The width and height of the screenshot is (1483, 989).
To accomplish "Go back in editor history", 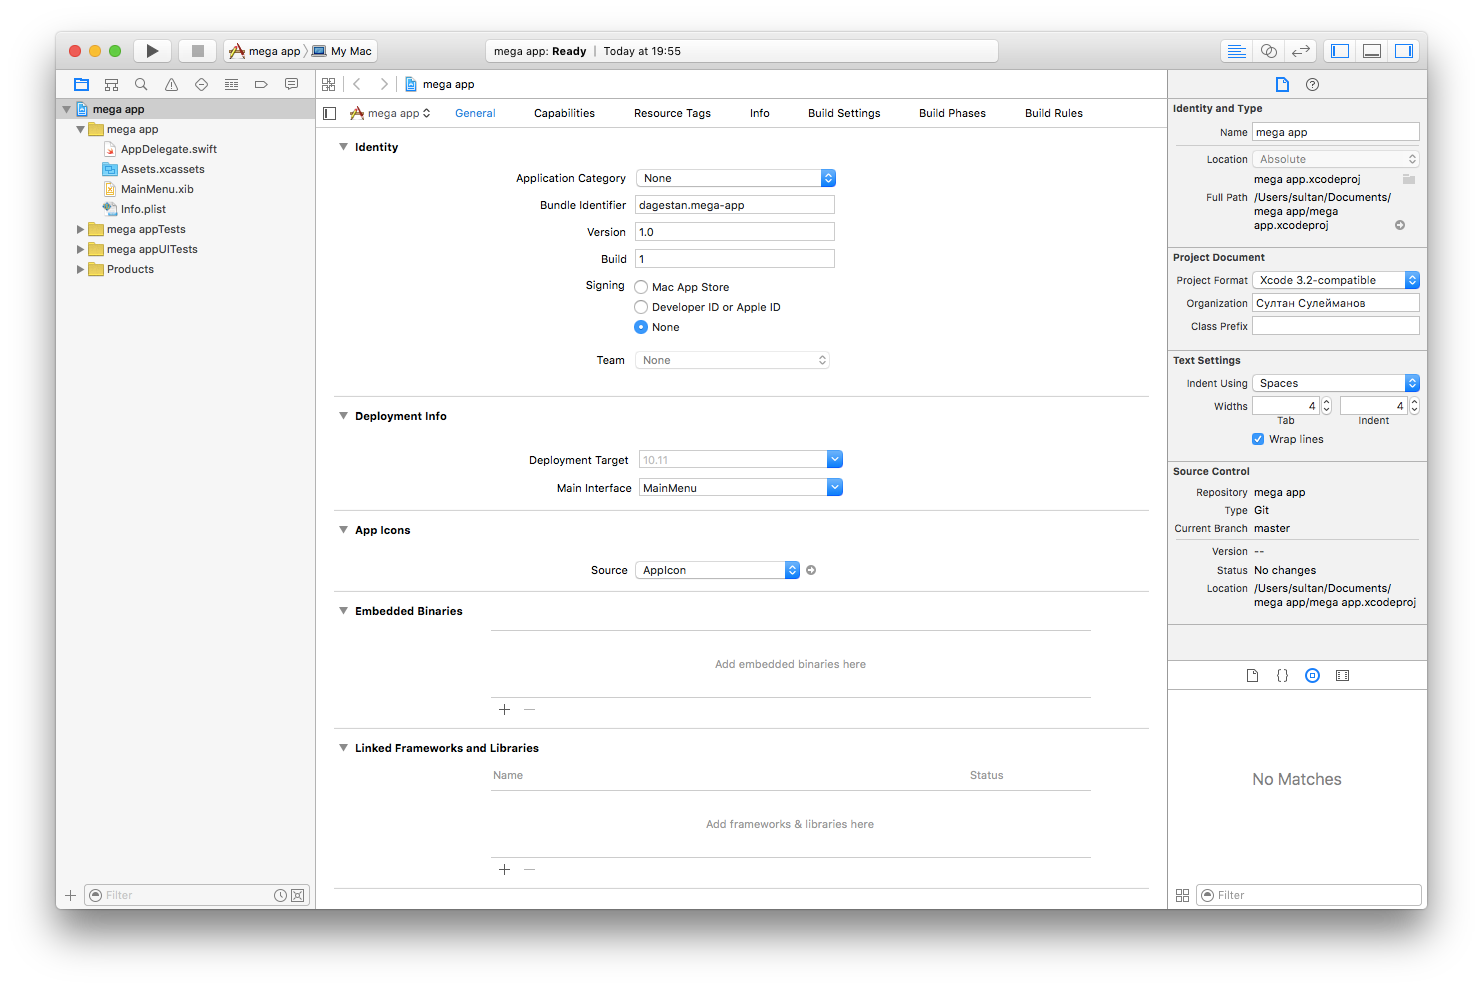I will click(357, 85).
